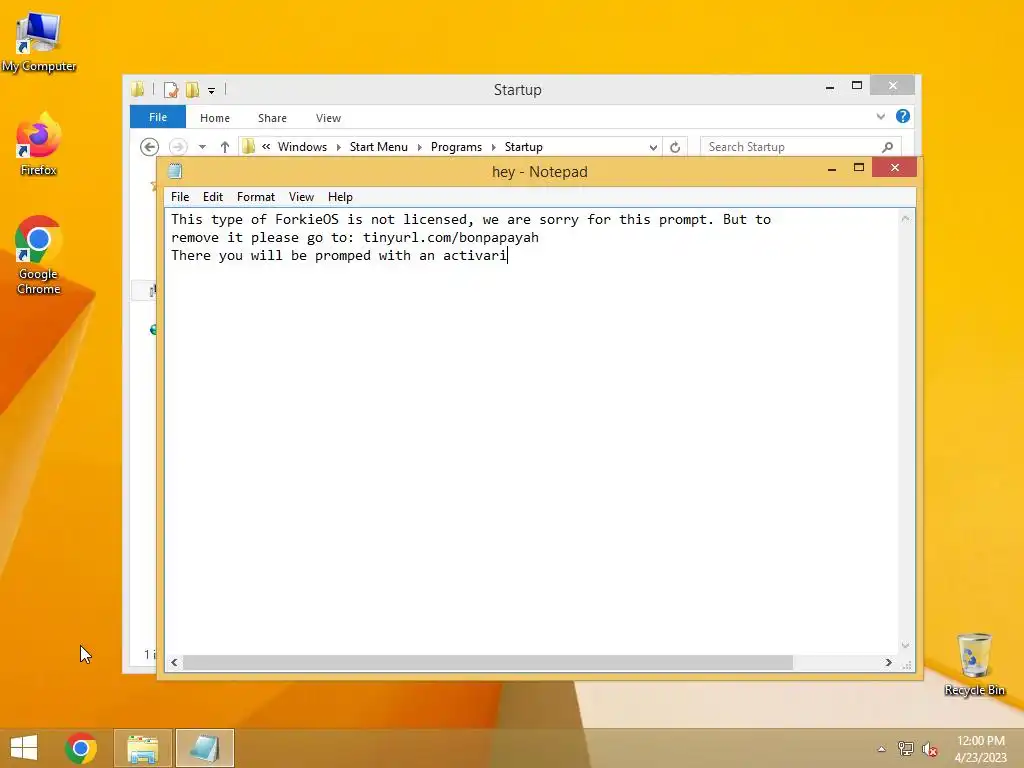Screen dimensions: 1024x768
Task: Expand arrow after Start Menu breadcrumb
Action: pyautogui.click(x=419, y=148)
